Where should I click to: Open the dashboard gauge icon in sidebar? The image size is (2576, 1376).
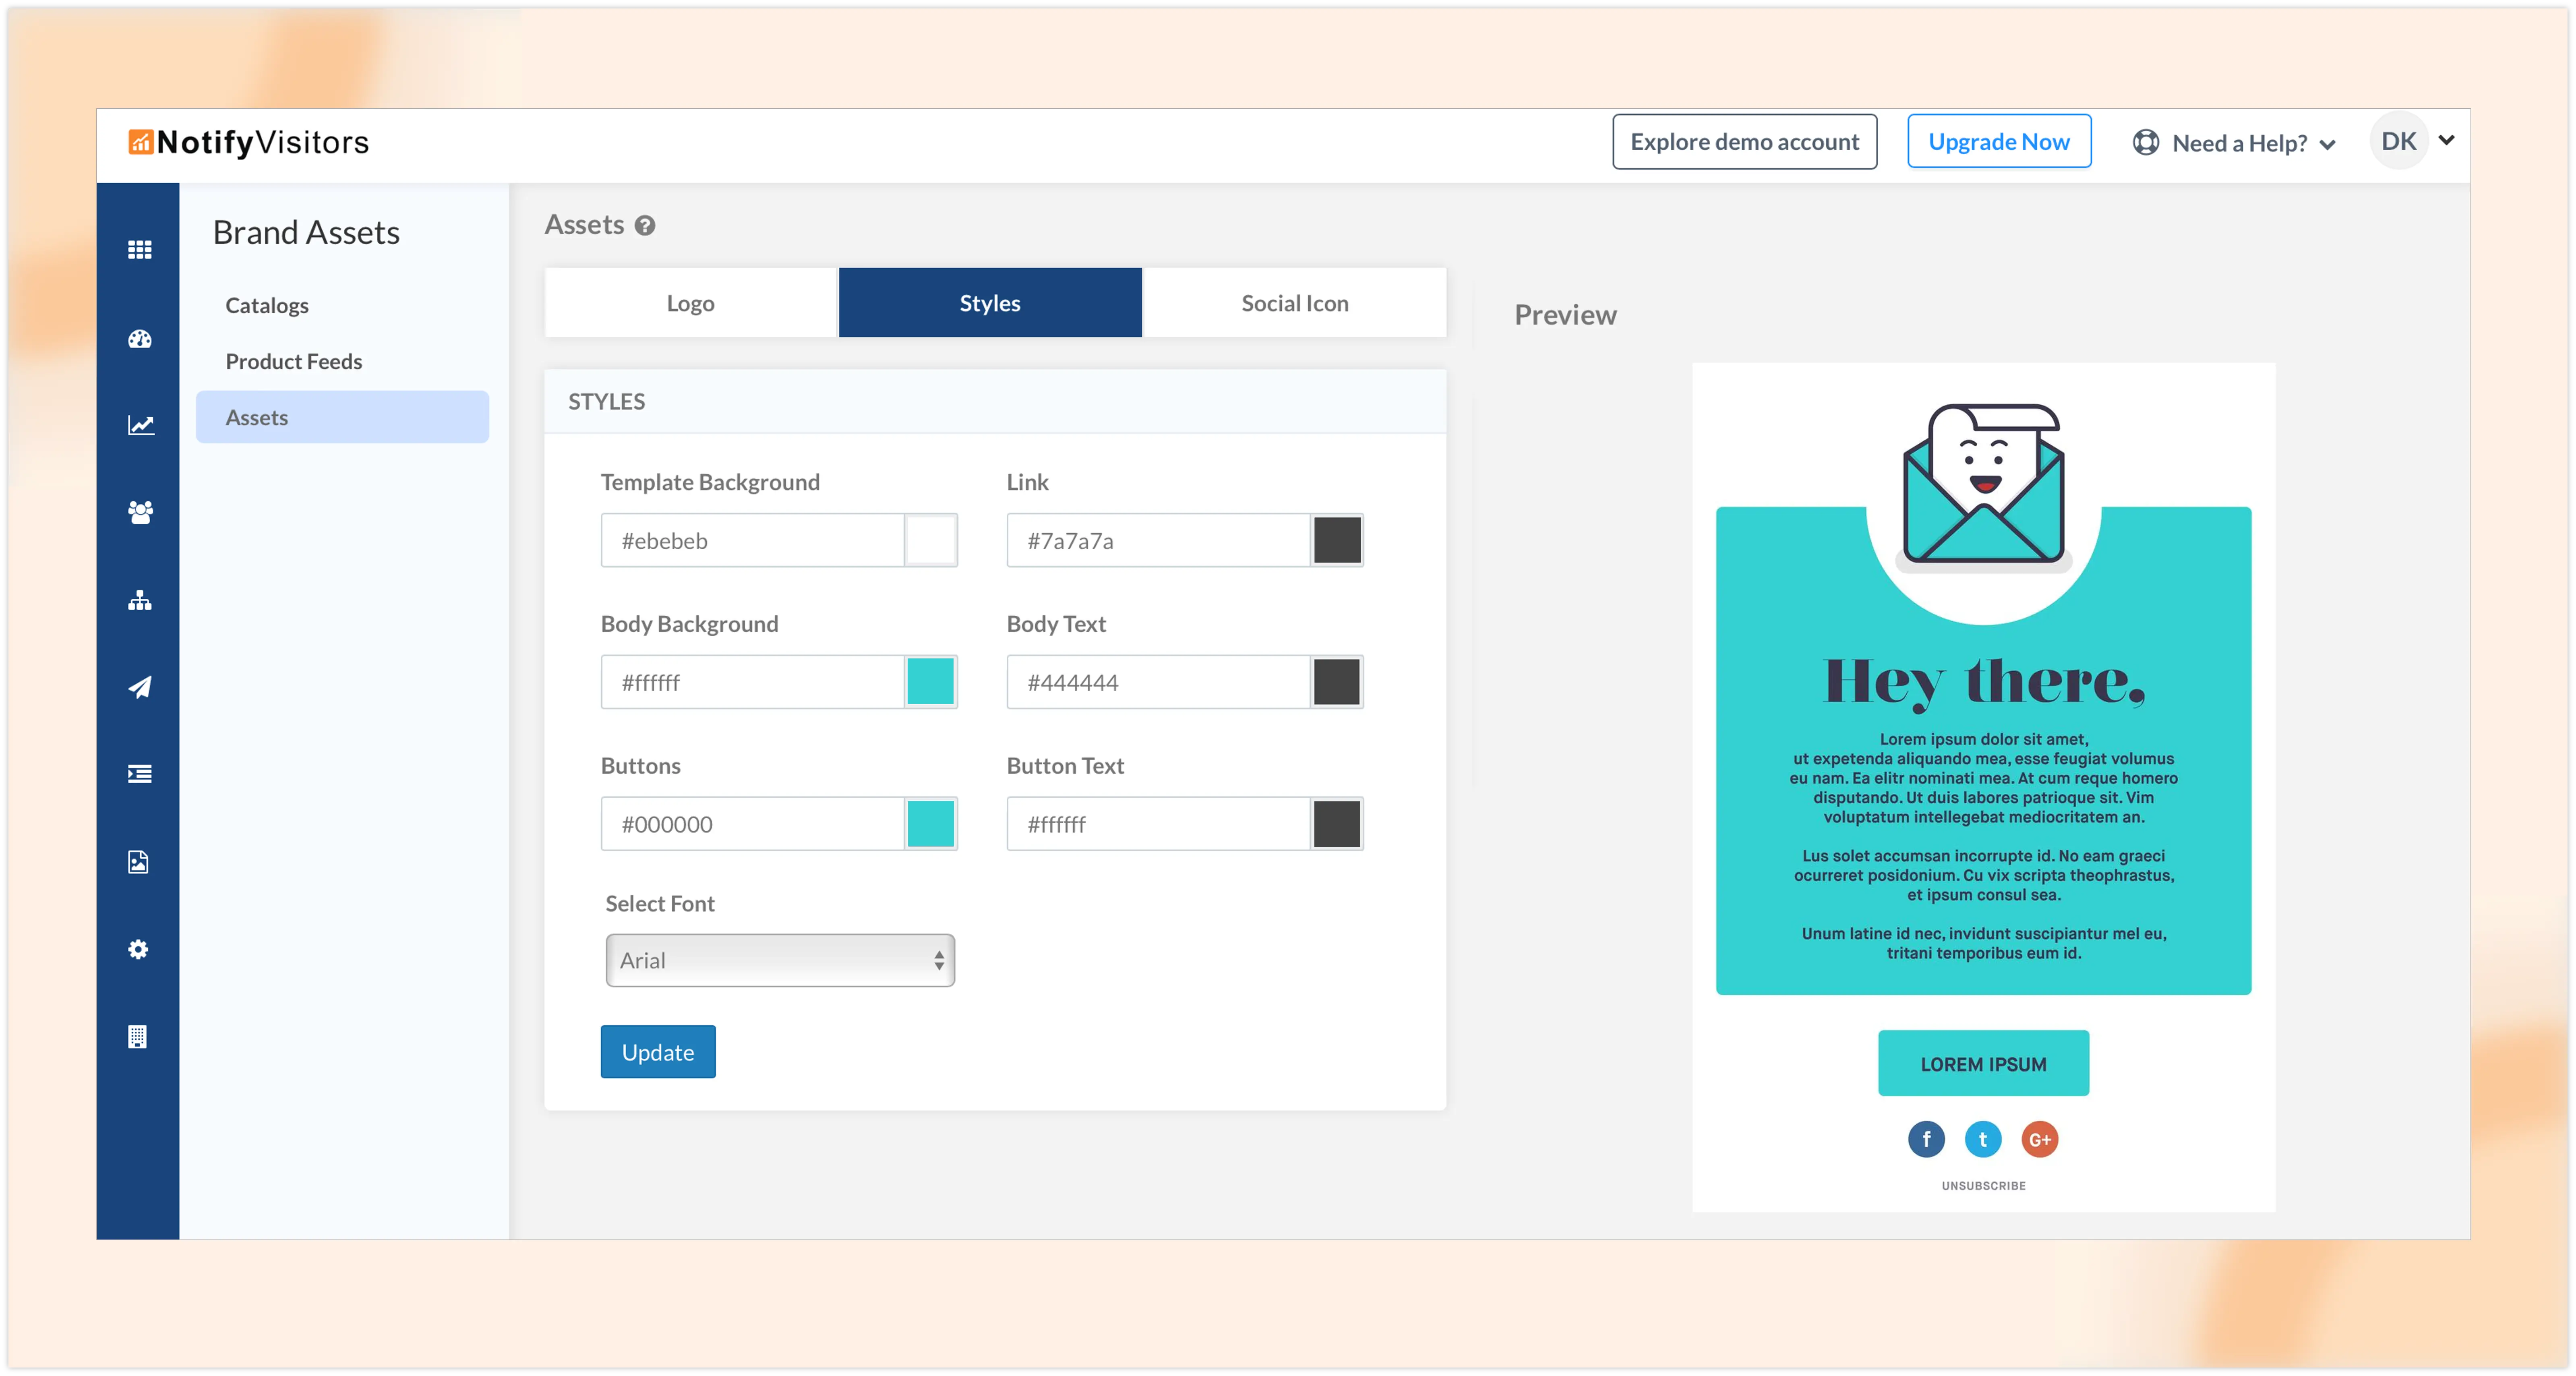[x=140, y=339]
